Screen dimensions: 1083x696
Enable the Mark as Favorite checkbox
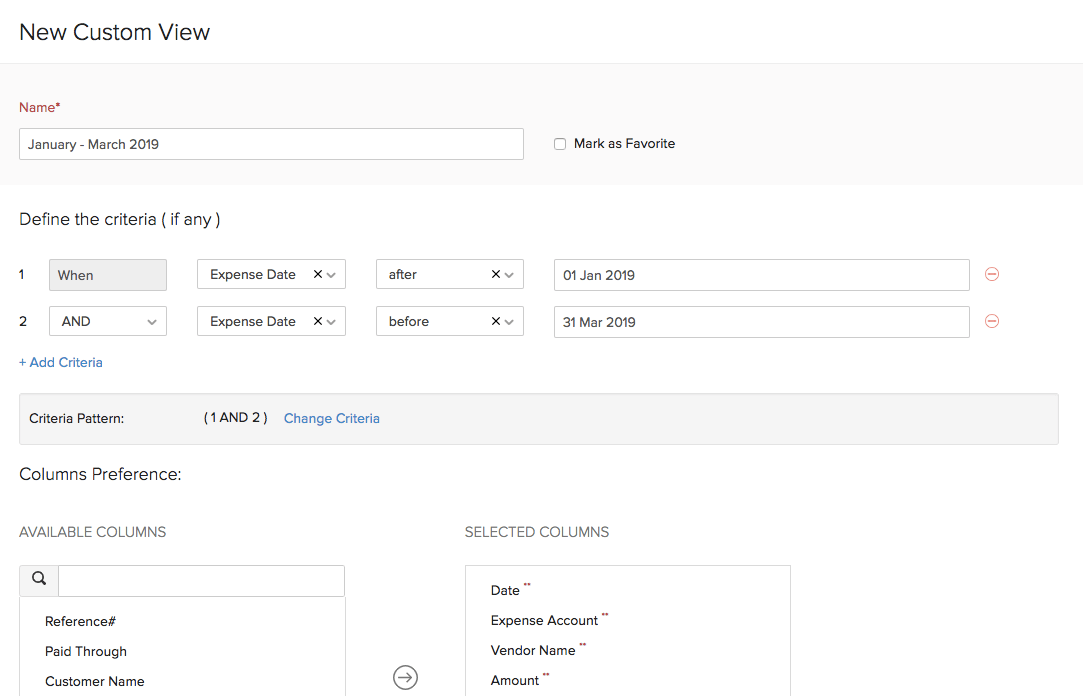coord(559,143)
